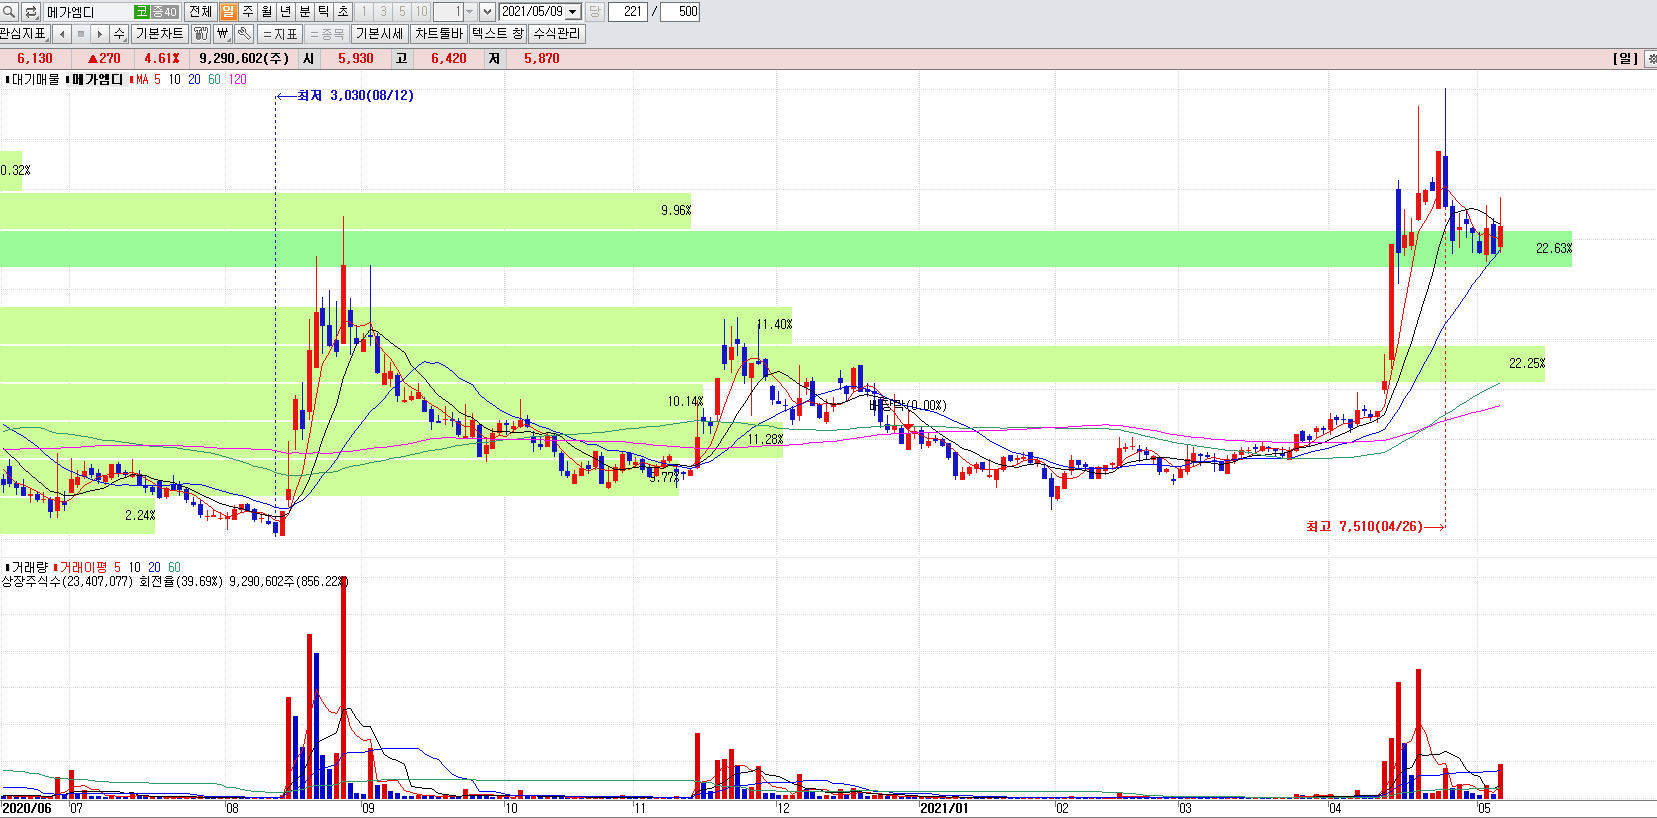The image size is (1657, 818).
Task: Click the blue MA 20 legend number
Action: [x=194, y=79]
